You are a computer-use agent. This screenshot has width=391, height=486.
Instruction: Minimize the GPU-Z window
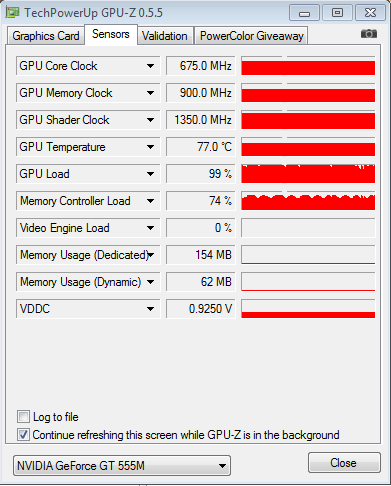[x=305, y=13]
